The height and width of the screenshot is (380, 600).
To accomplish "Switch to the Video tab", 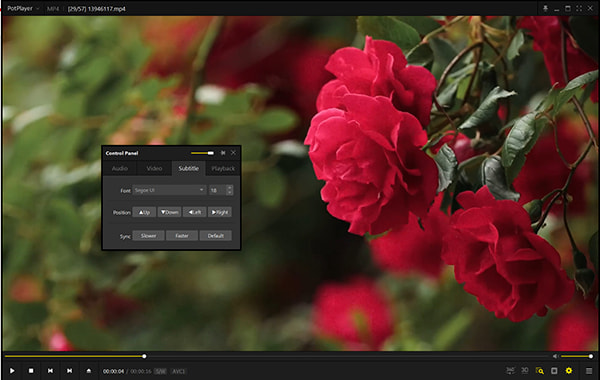I will [154, 168].
